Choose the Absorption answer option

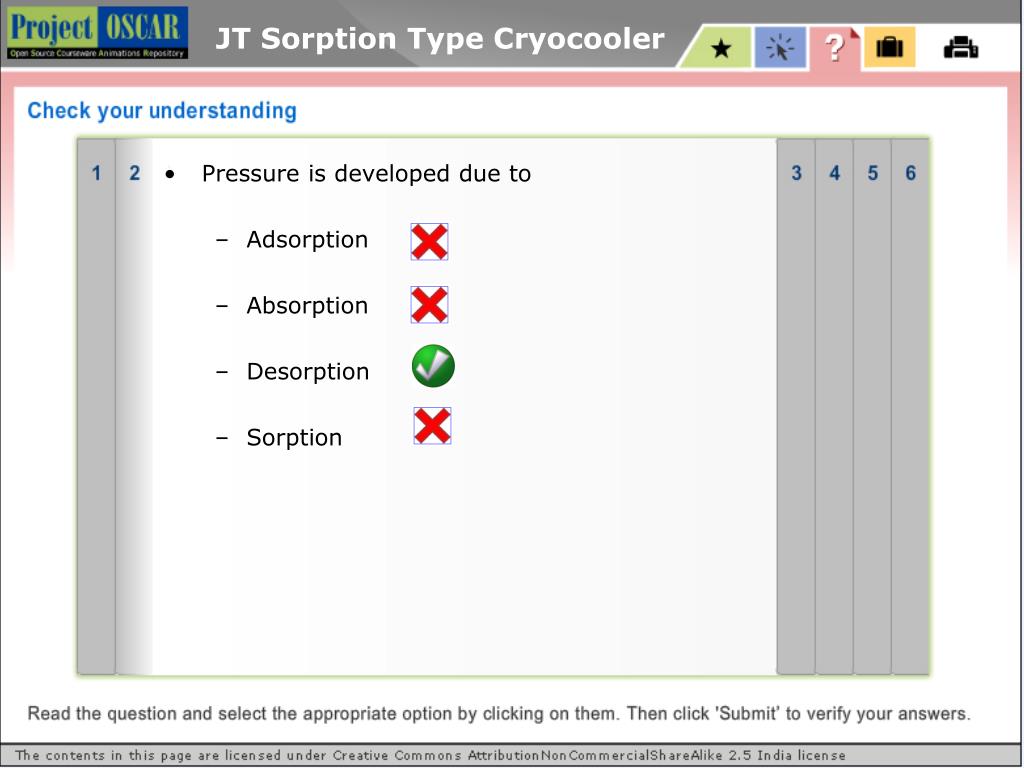tap(307, 306)
